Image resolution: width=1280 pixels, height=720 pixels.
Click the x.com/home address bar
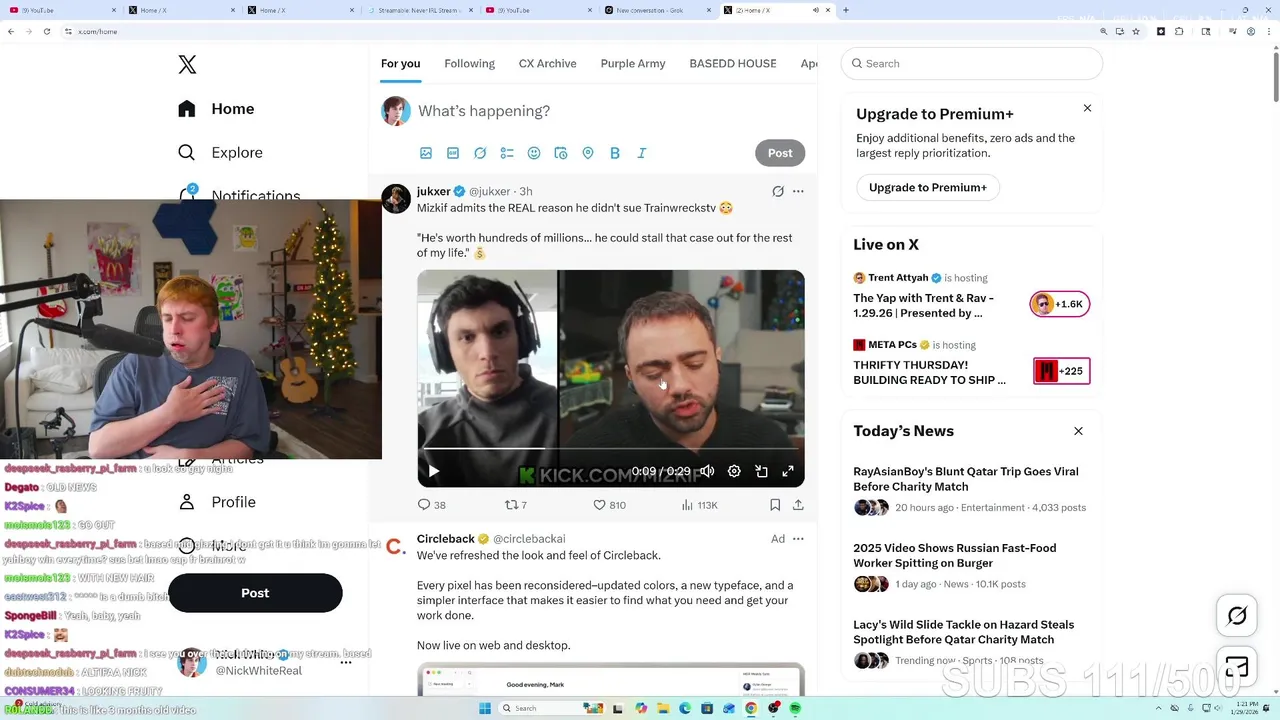(x=580, y=31)
